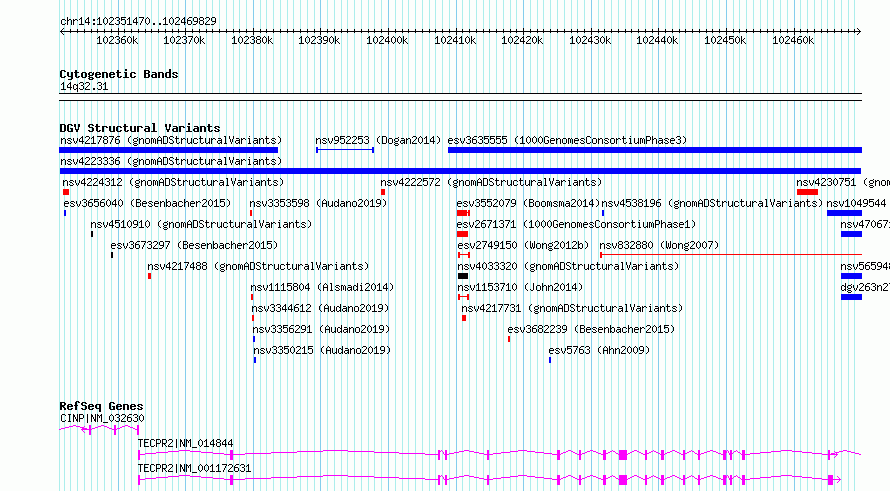Select the black nsv4033320 variant block
The width and height of the screenshot is (890, 491).
tap(463, 276)
